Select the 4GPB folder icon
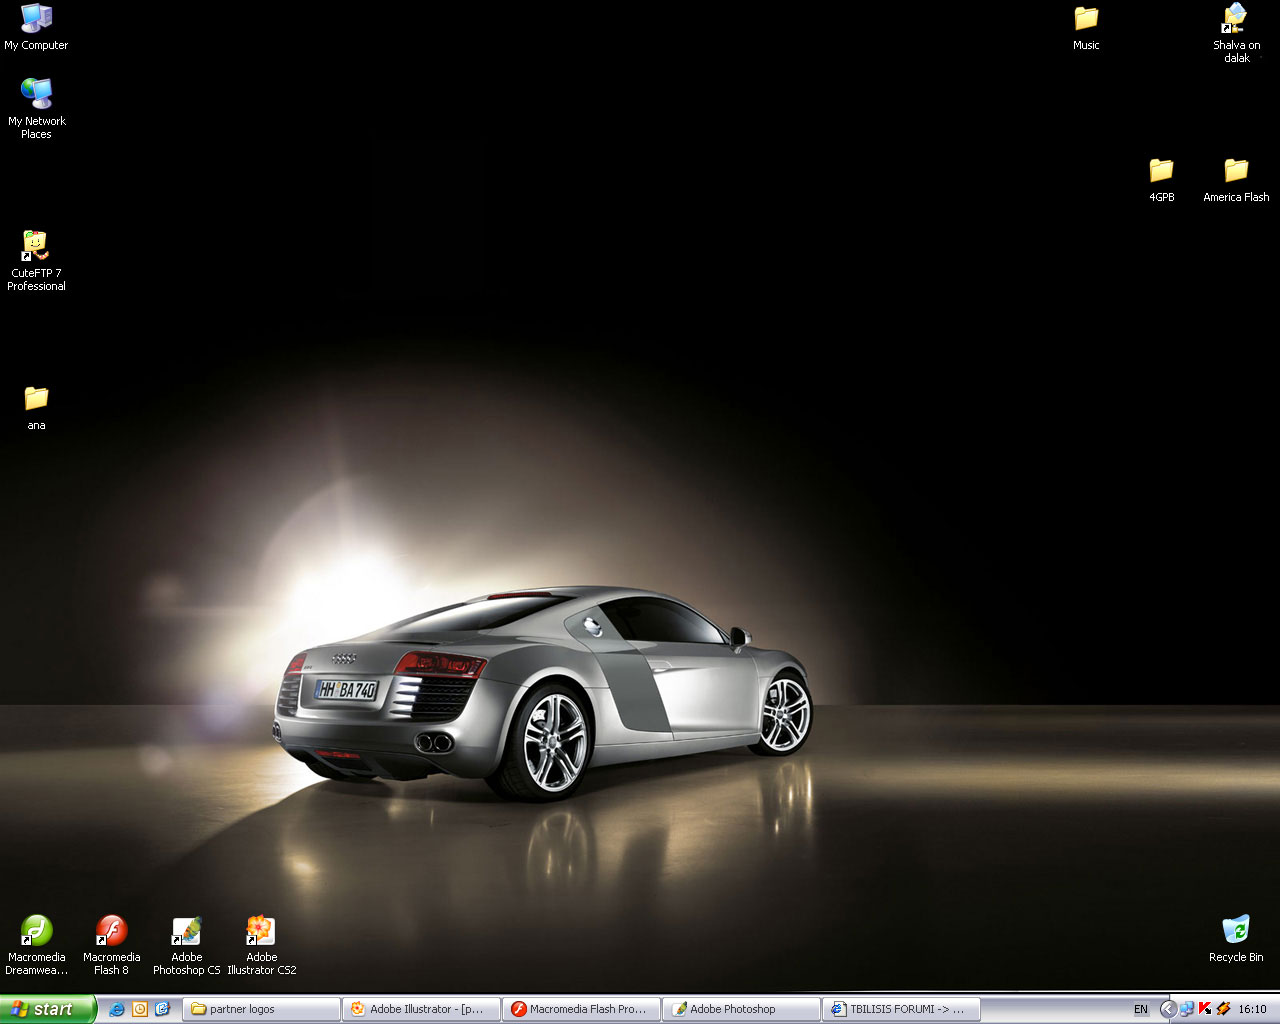Viewport: 1280px width, 1024px height. pyautogui.click(x=1161, y=180)
